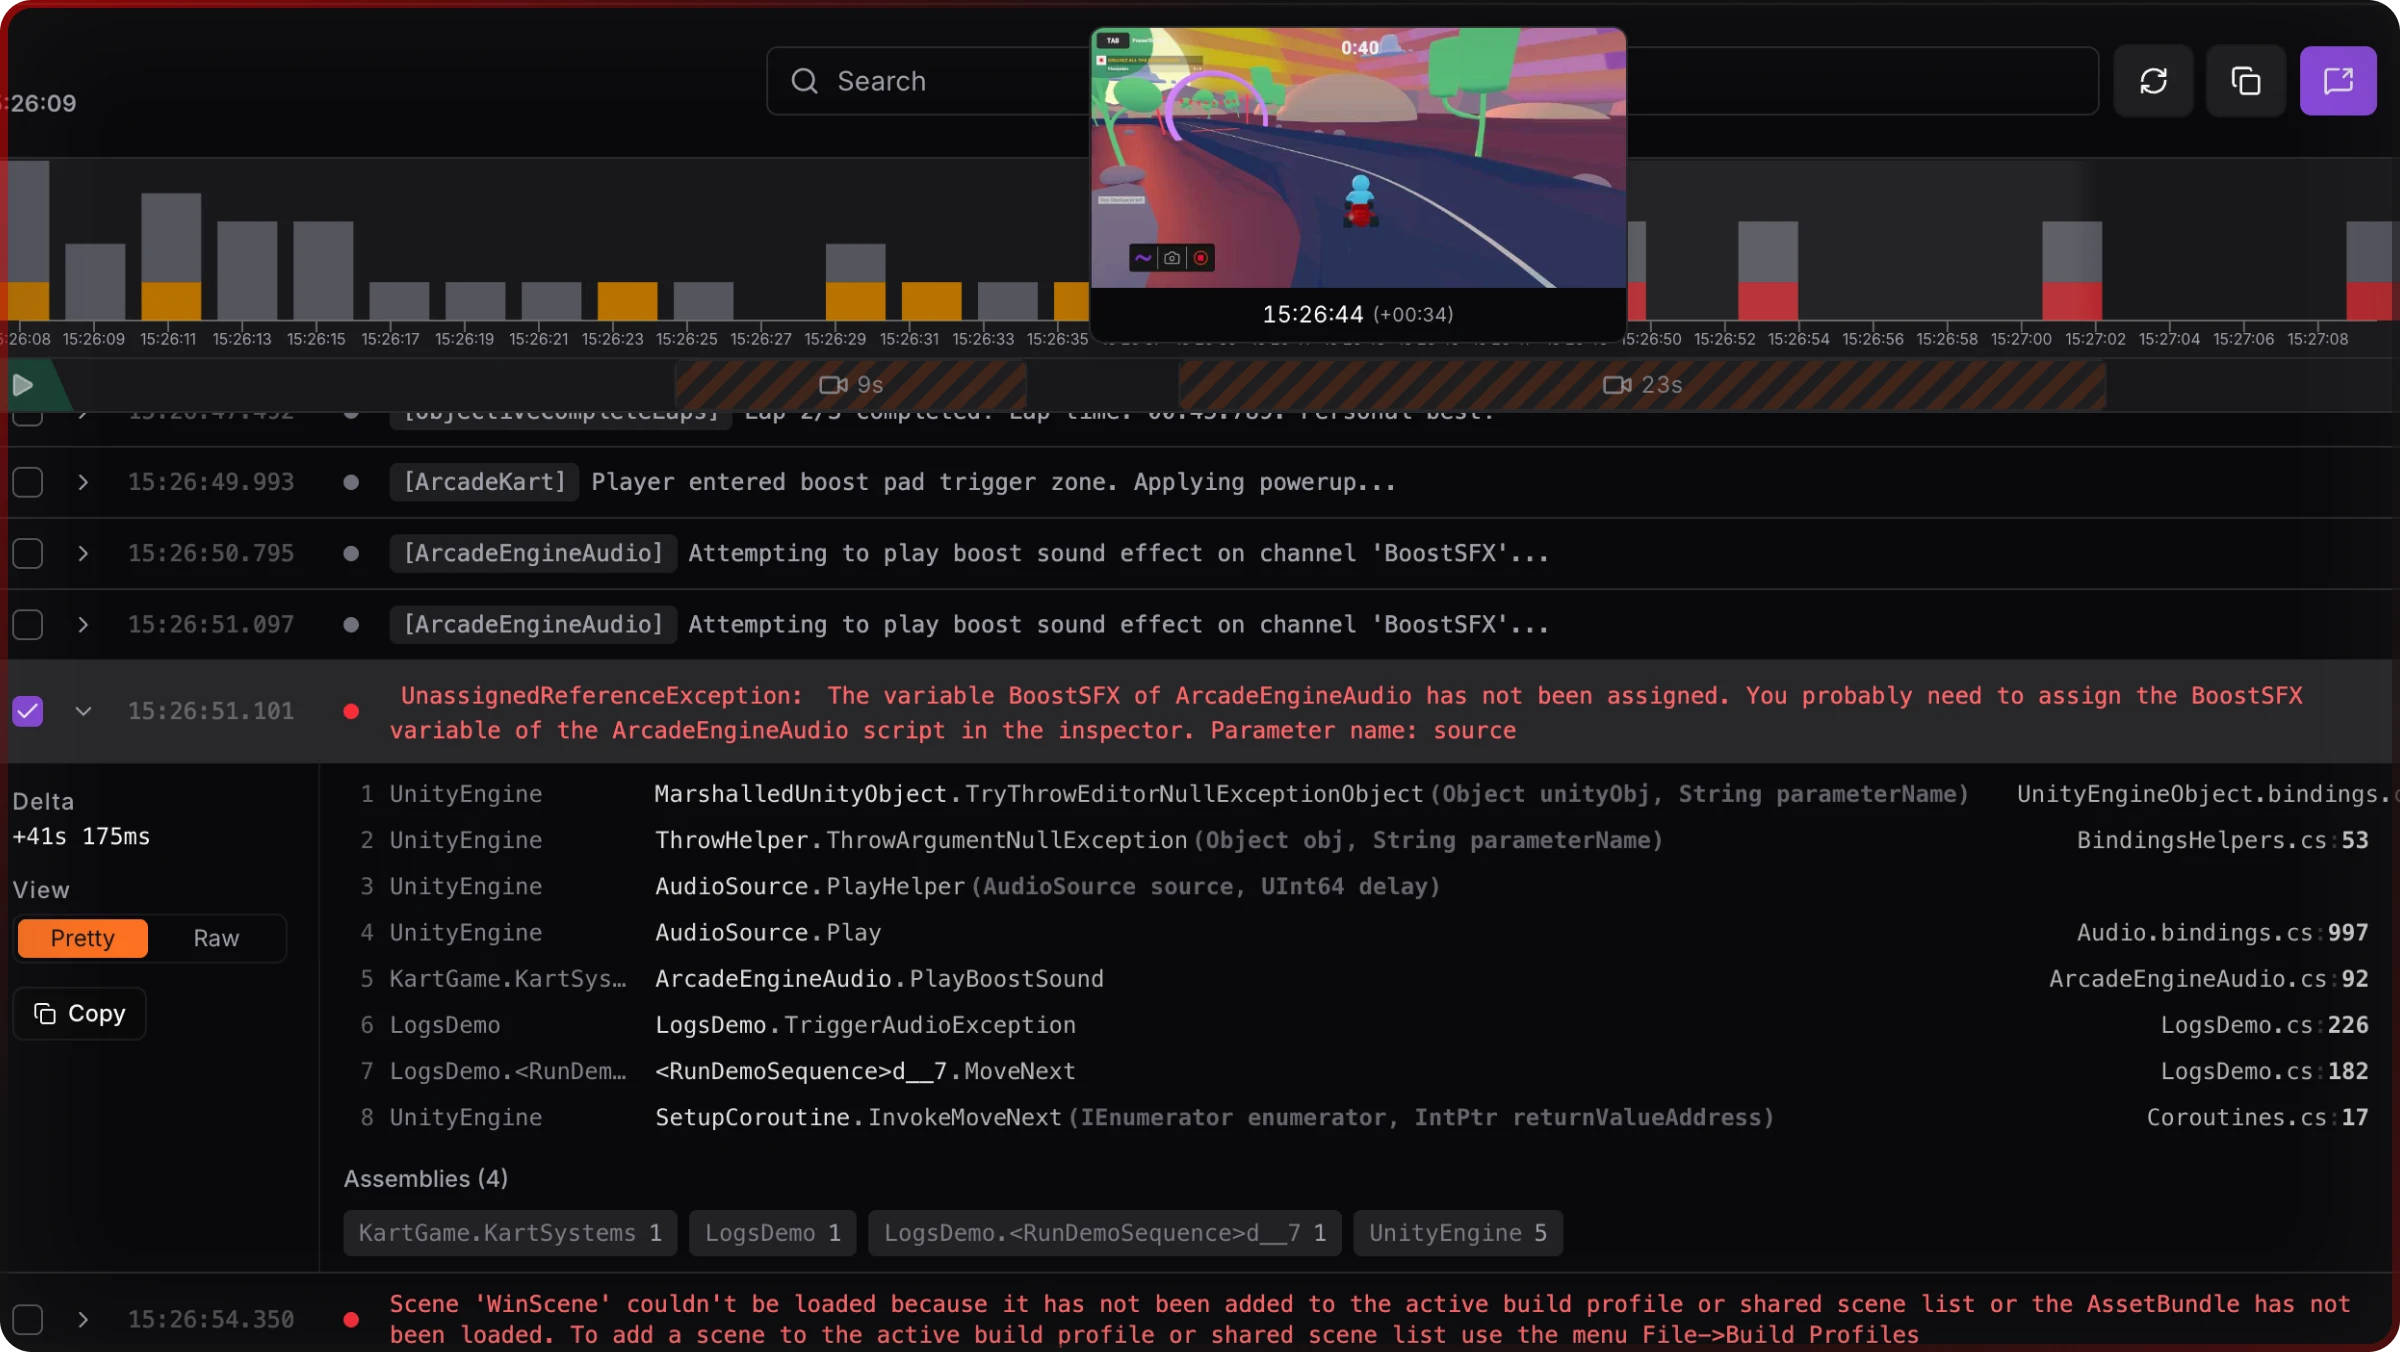
Task: Uncheck the selected 15:26:51.101 exception row
Action: [x=28, y=711]
